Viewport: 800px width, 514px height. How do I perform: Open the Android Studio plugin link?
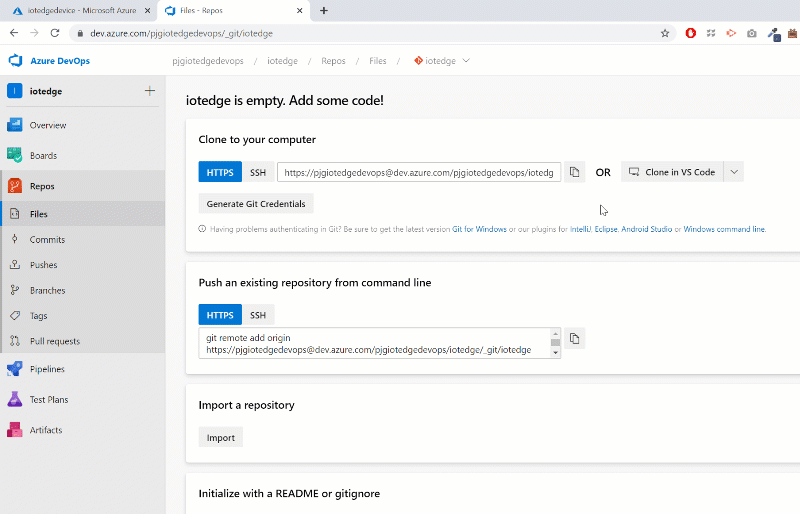[x=646, y=229]
